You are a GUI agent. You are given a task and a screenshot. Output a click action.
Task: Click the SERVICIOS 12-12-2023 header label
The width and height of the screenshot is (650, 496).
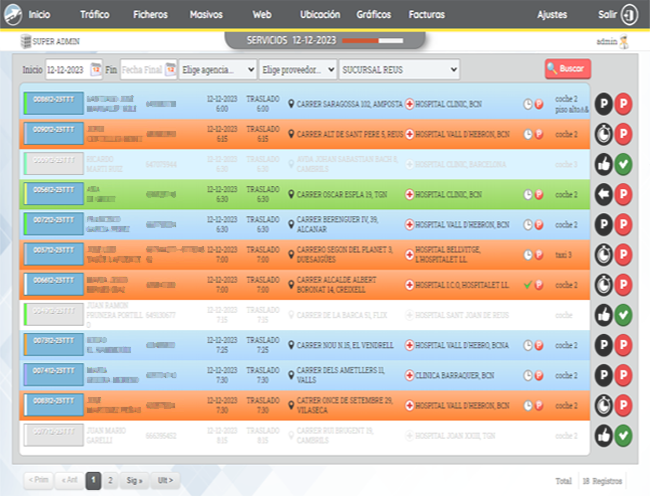(x=291, y=40)
